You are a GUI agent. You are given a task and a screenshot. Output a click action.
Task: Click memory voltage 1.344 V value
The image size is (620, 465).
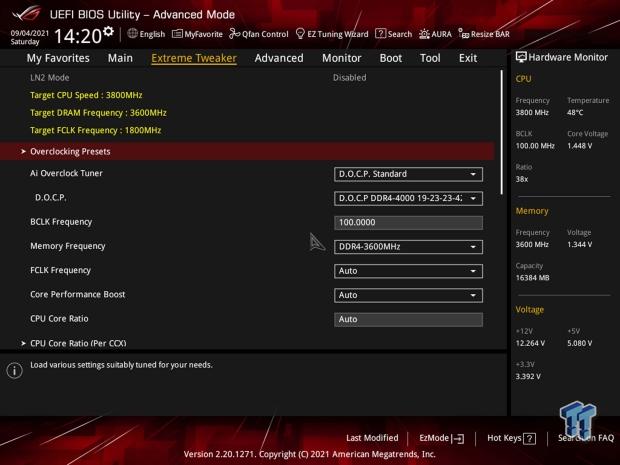pyautogui.click(x=580, y=245)
